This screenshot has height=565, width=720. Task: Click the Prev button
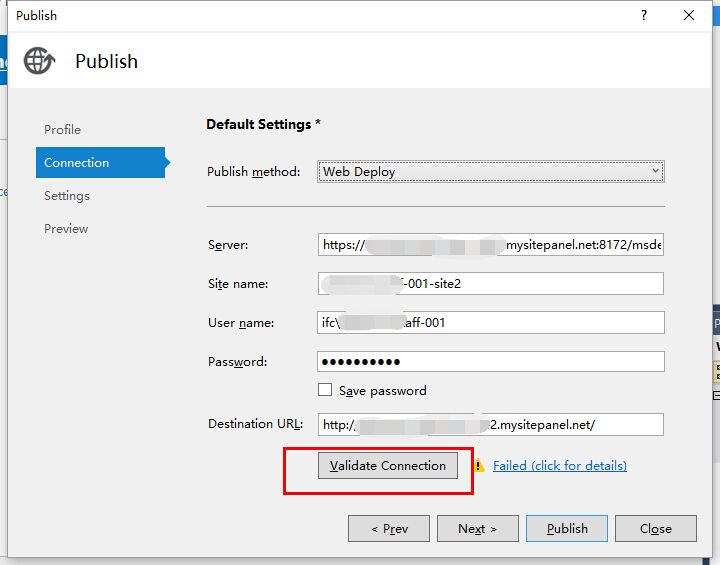click(x=389, y=528)
